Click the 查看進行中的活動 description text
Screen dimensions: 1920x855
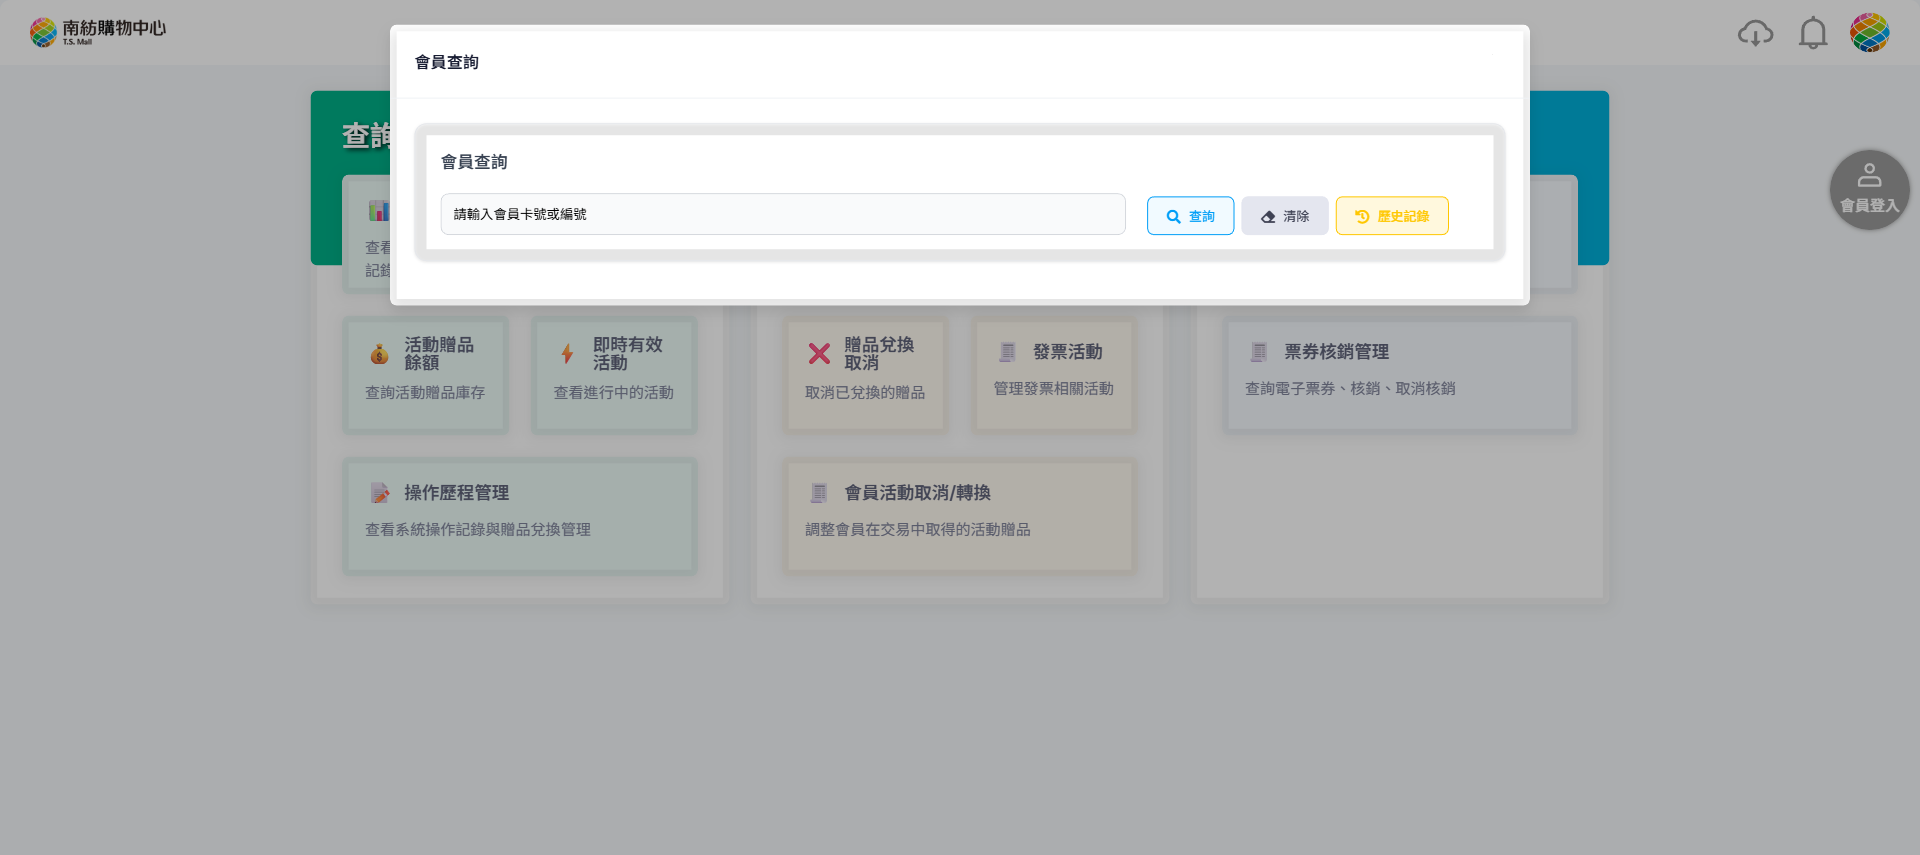pos(614,393)
